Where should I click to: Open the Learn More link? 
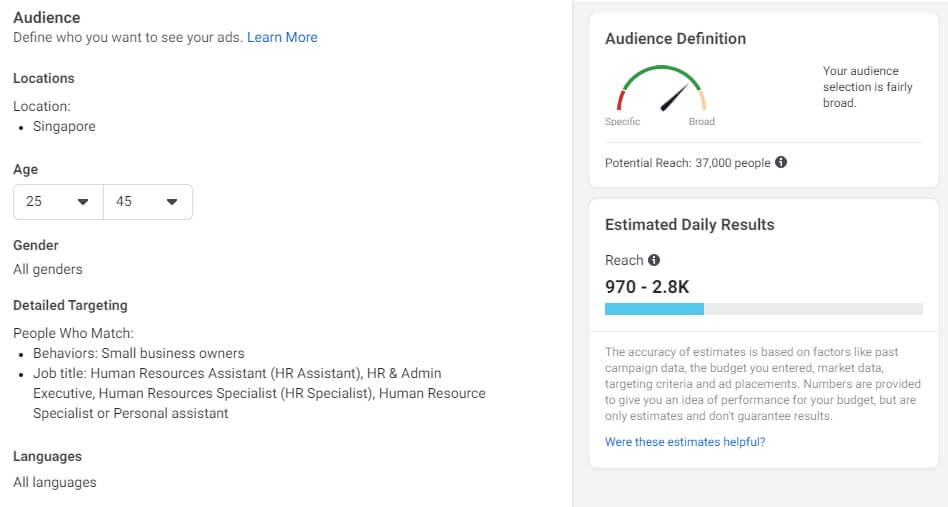[x=282, y=37]
